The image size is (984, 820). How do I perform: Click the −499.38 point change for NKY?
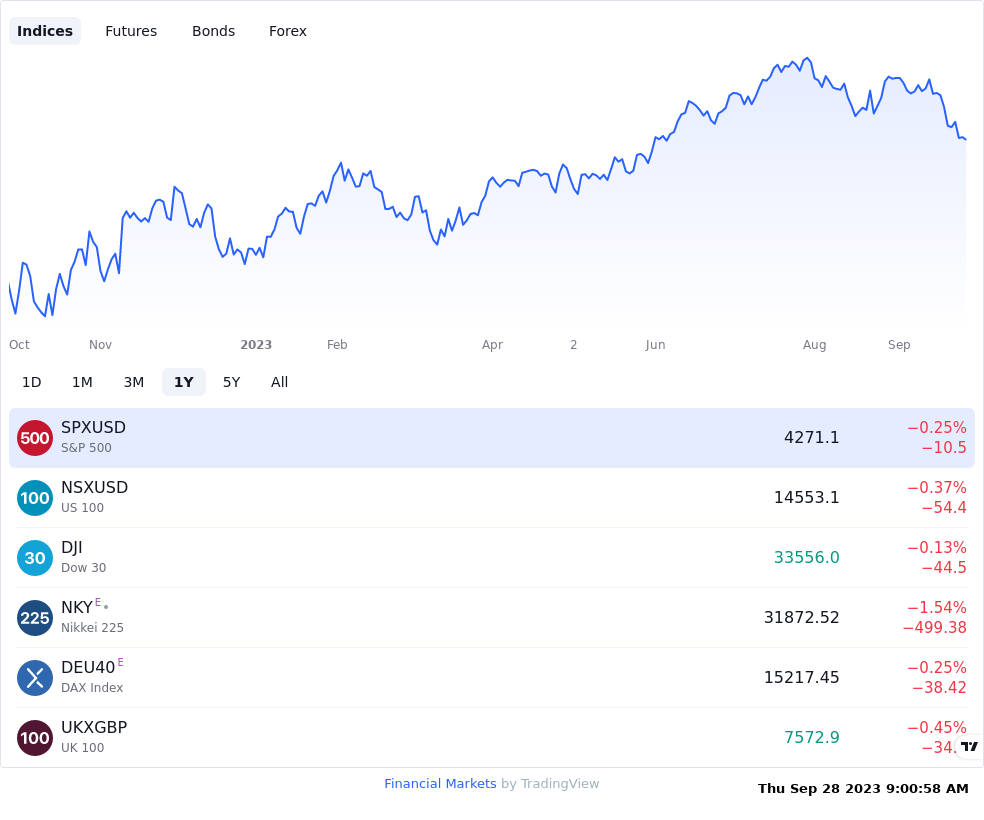(934, 627)
